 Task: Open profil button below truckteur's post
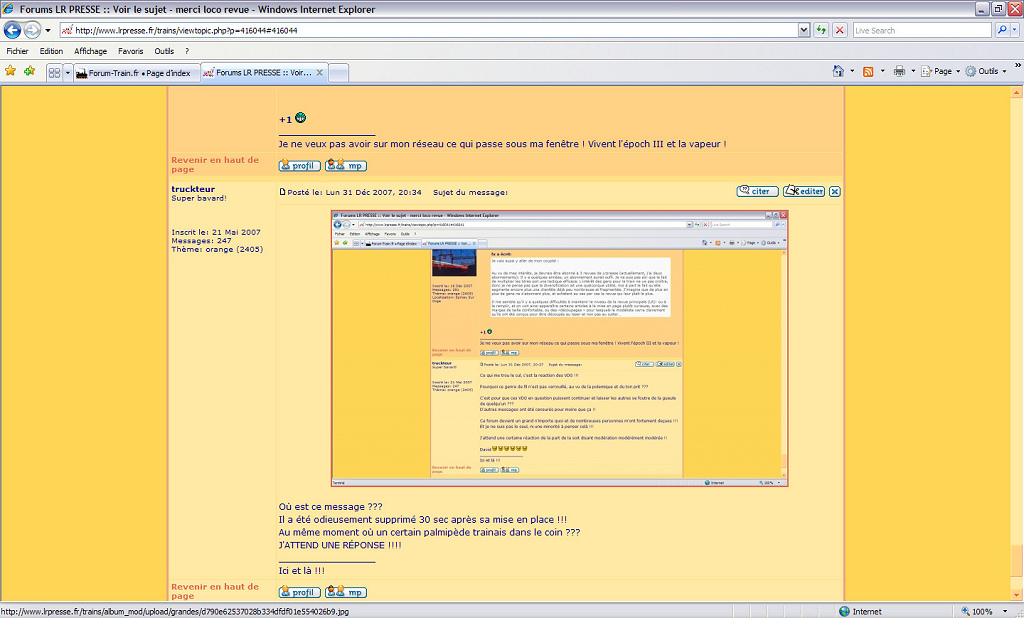(300, 593)
